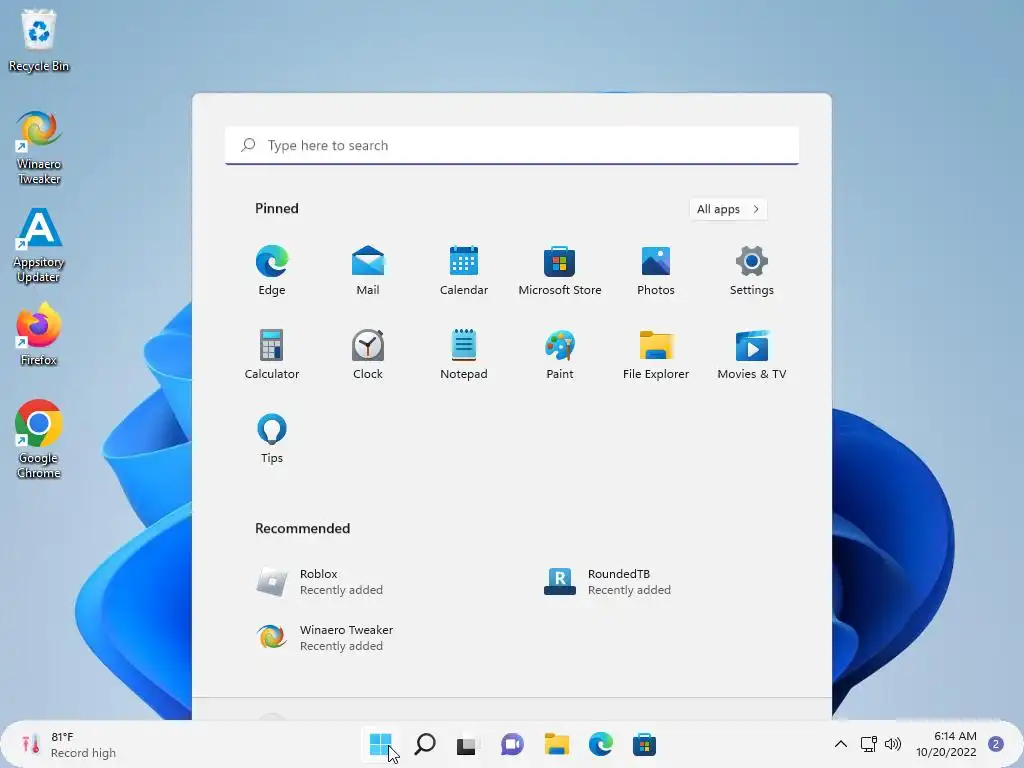Open the Photos app
Image resolution: width=1024 pixels, height=768 pixels.
point(656,270)
